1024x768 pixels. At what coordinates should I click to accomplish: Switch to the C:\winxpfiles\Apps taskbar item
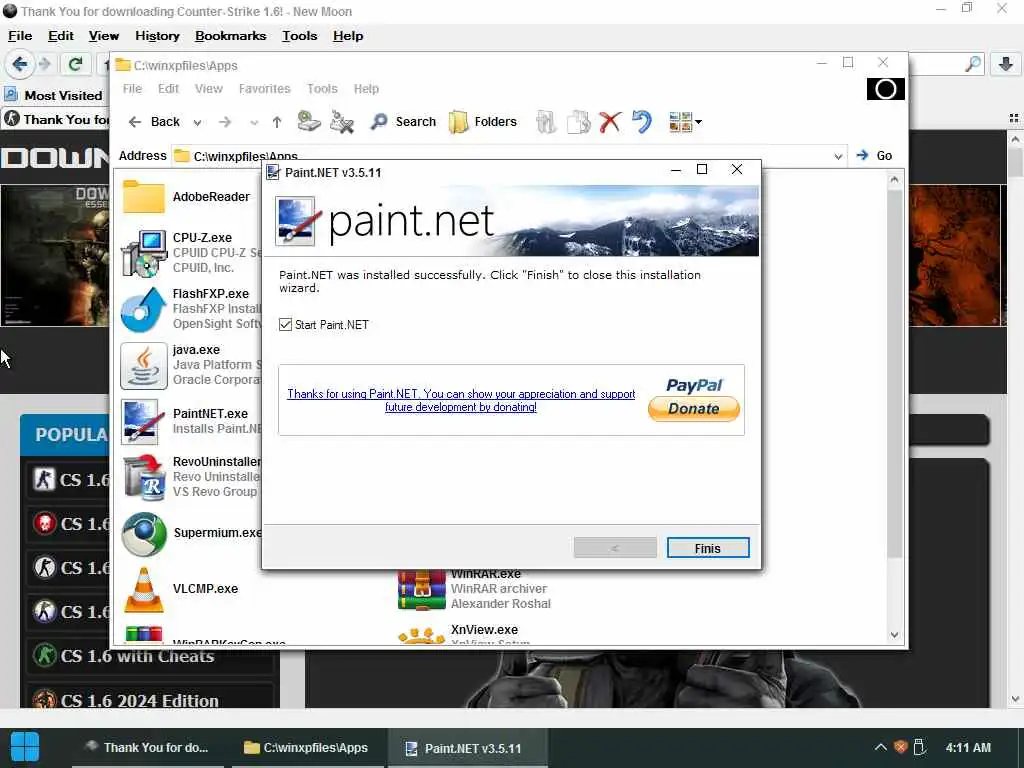pyautogui.click(x=306, y=748)
